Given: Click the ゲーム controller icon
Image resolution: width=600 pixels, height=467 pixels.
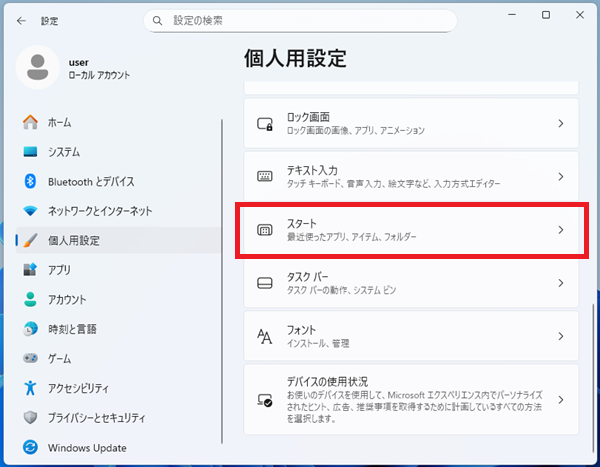Looking at the screenshot, I should [x=30, y=358].
